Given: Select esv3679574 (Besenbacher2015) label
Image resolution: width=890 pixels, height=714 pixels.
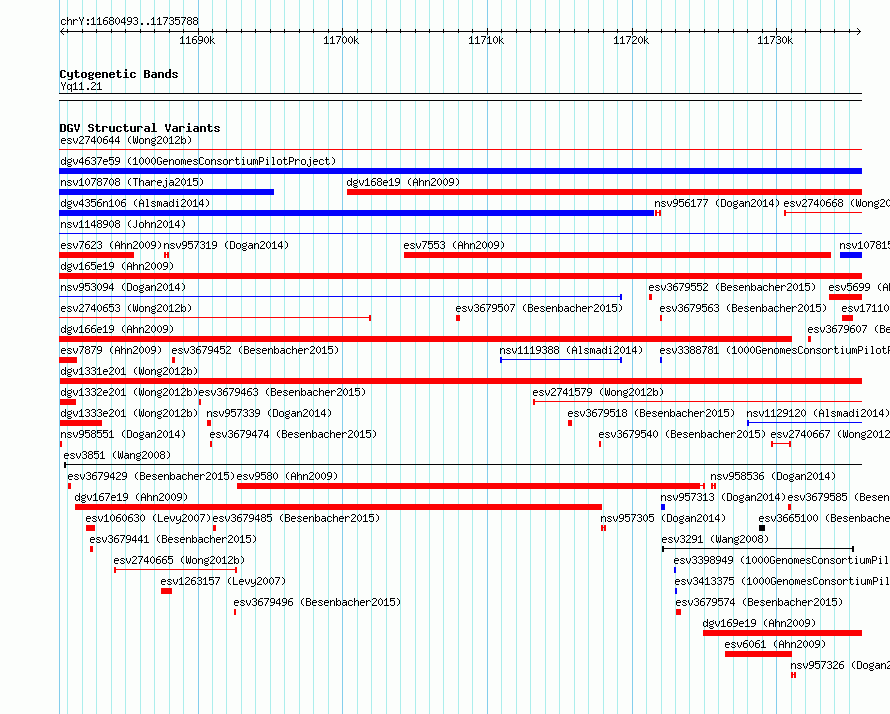Looking at the screenshot, I should (x=759, y=602).
